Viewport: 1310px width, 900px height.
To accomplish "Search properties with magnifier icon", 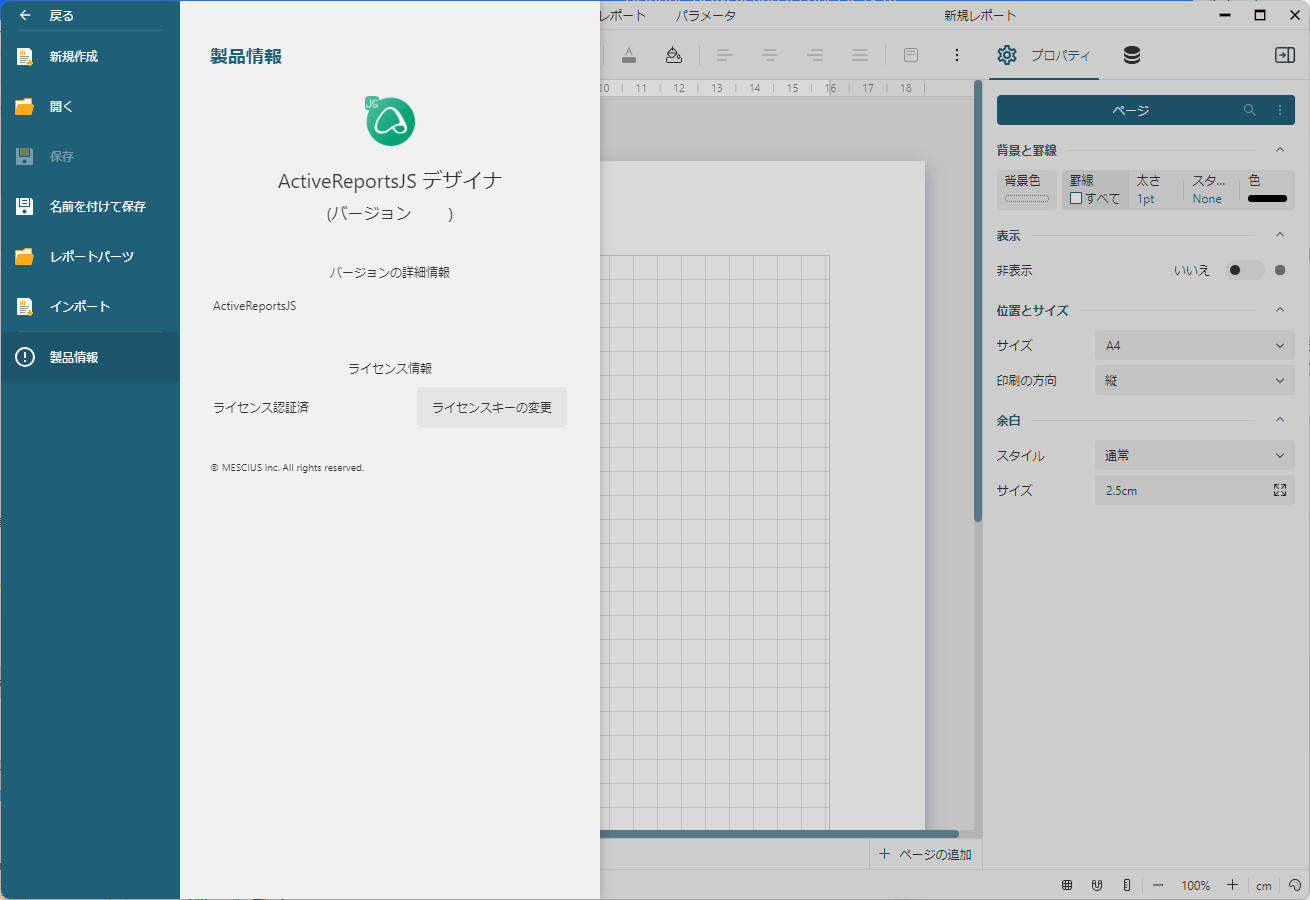I will coord(1250,110).
